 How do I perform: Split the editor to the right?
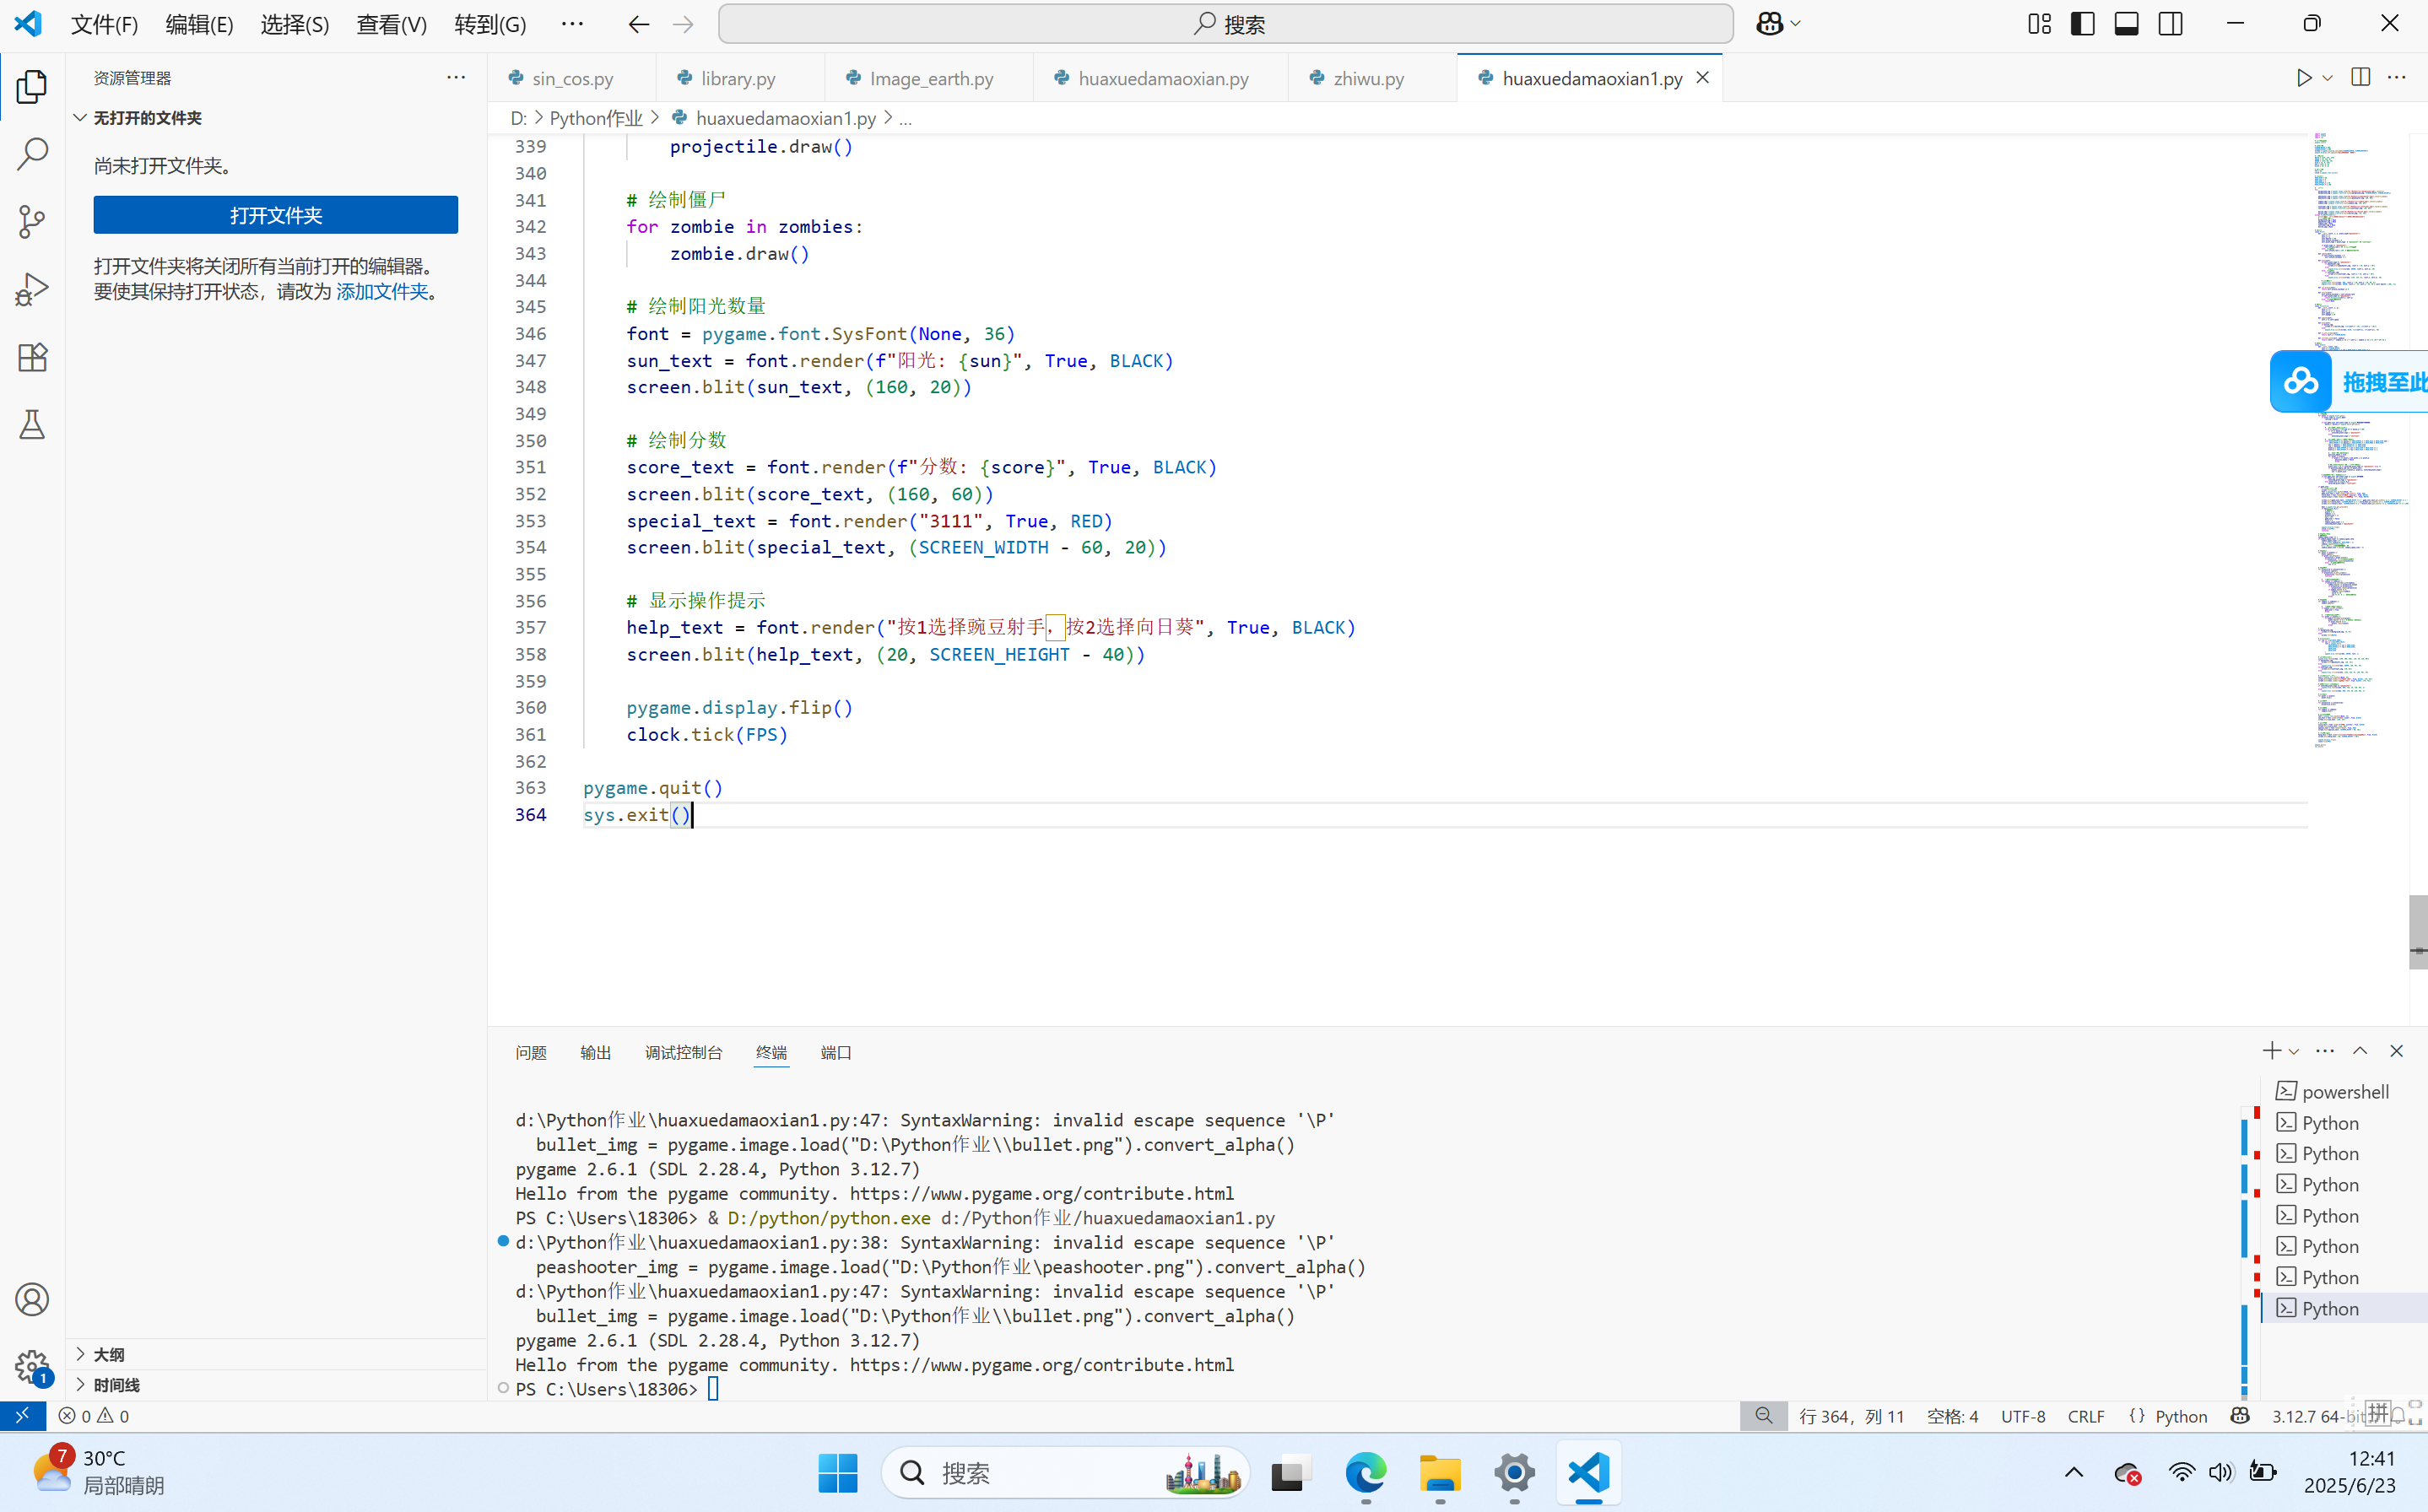tap(2360, 78)
